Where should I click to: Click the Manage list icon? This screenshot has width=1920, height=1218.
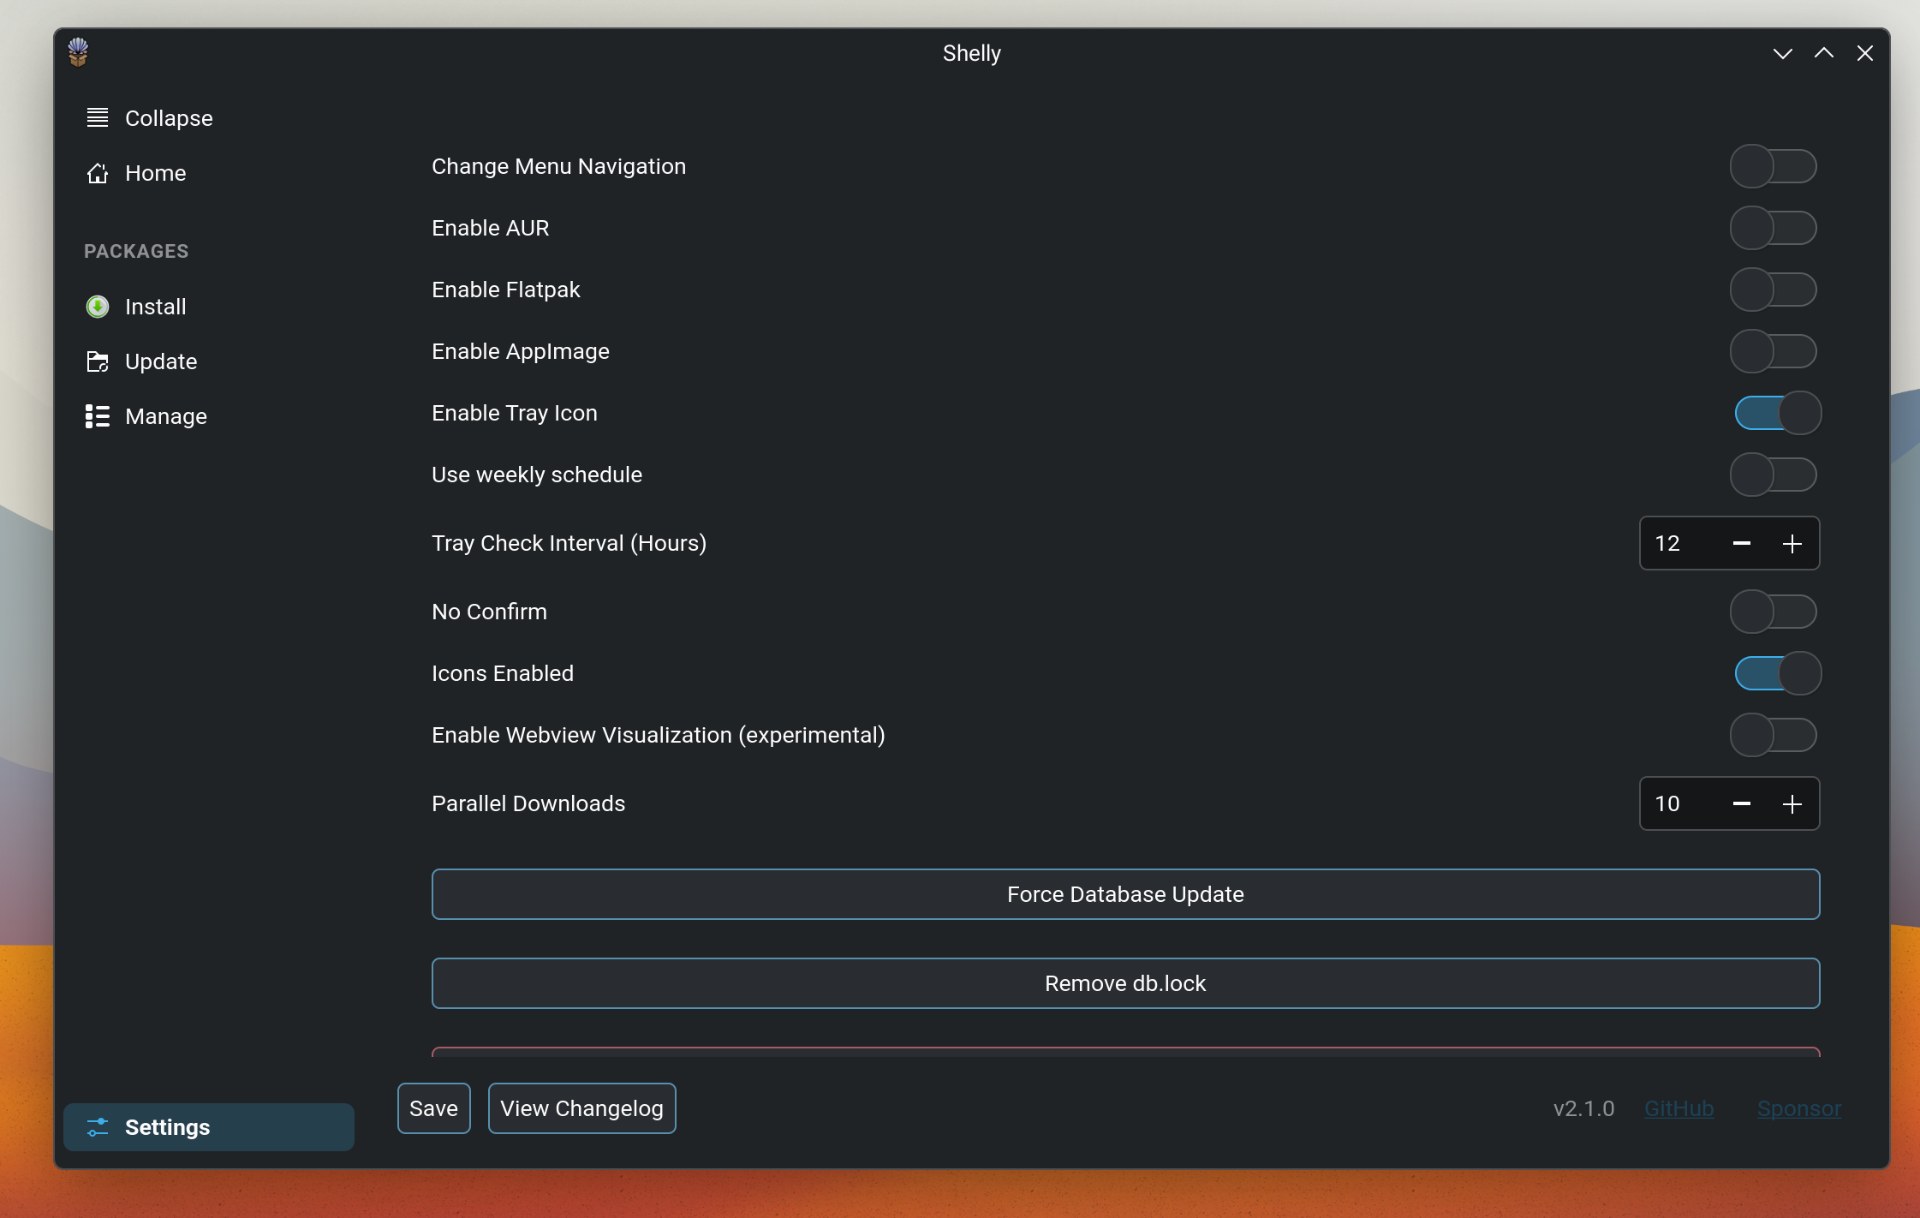pos(97,416)
